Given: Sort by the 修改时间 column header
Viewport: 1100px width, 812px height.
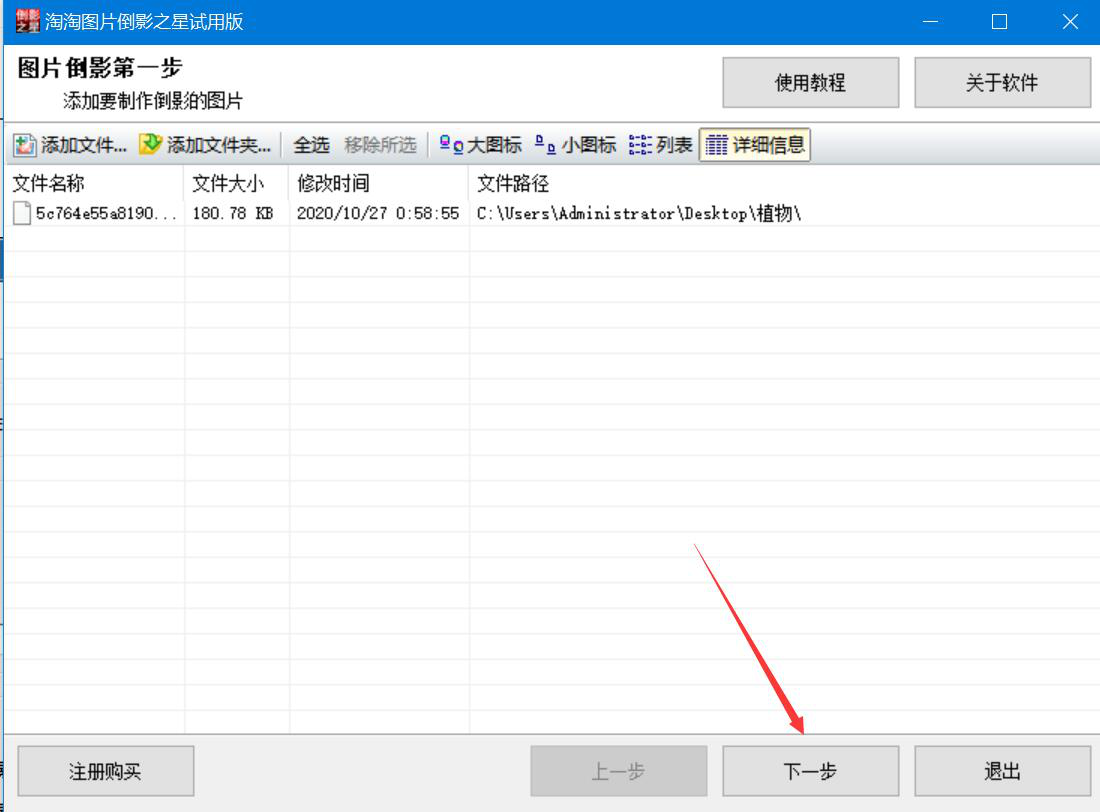Looking at the screenshot, I should coord(379,184).
